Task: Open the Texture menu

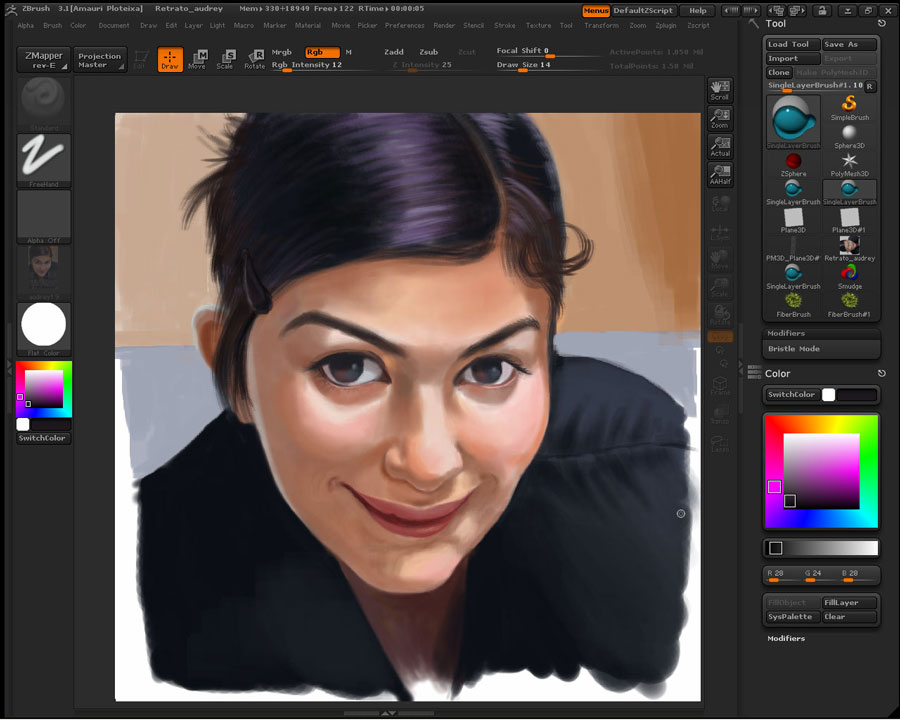Action: [538, 25]
